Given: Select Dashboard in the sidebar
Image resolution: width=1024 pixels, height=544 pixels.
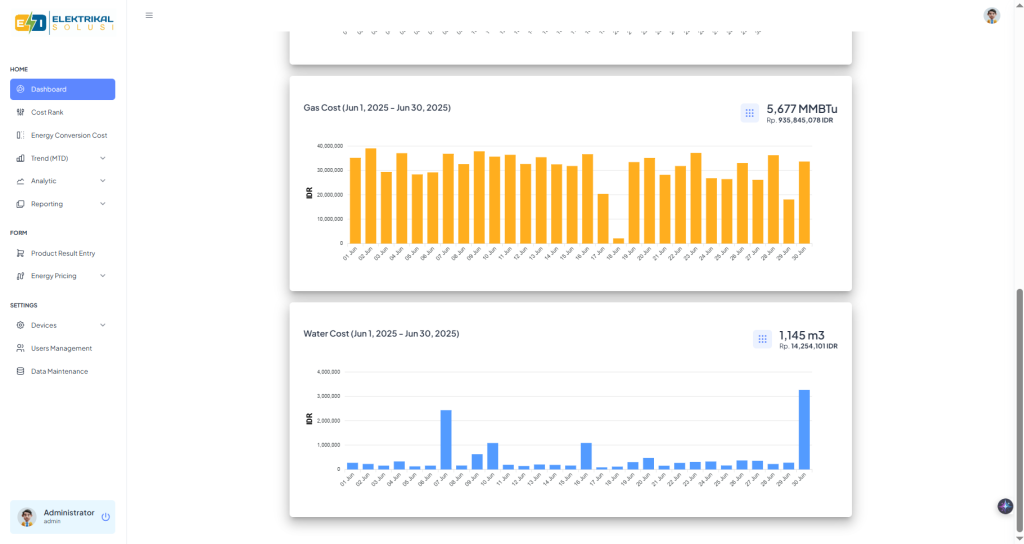Looking at the screenshot, I should coord(62,89).
